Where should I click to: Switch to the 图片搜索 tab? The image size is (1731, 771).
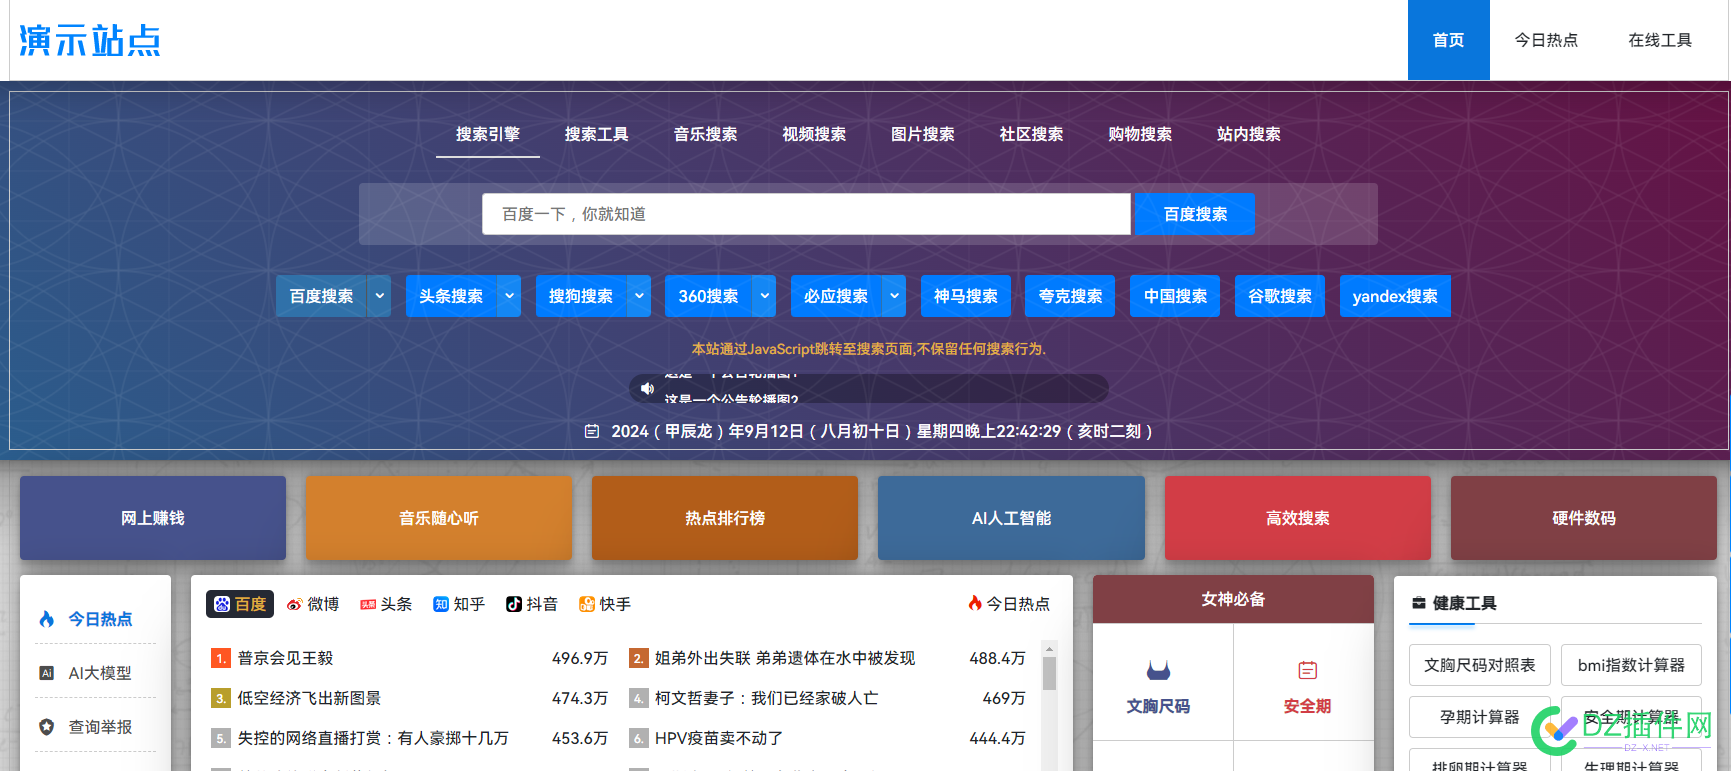(x=923, y=134)
